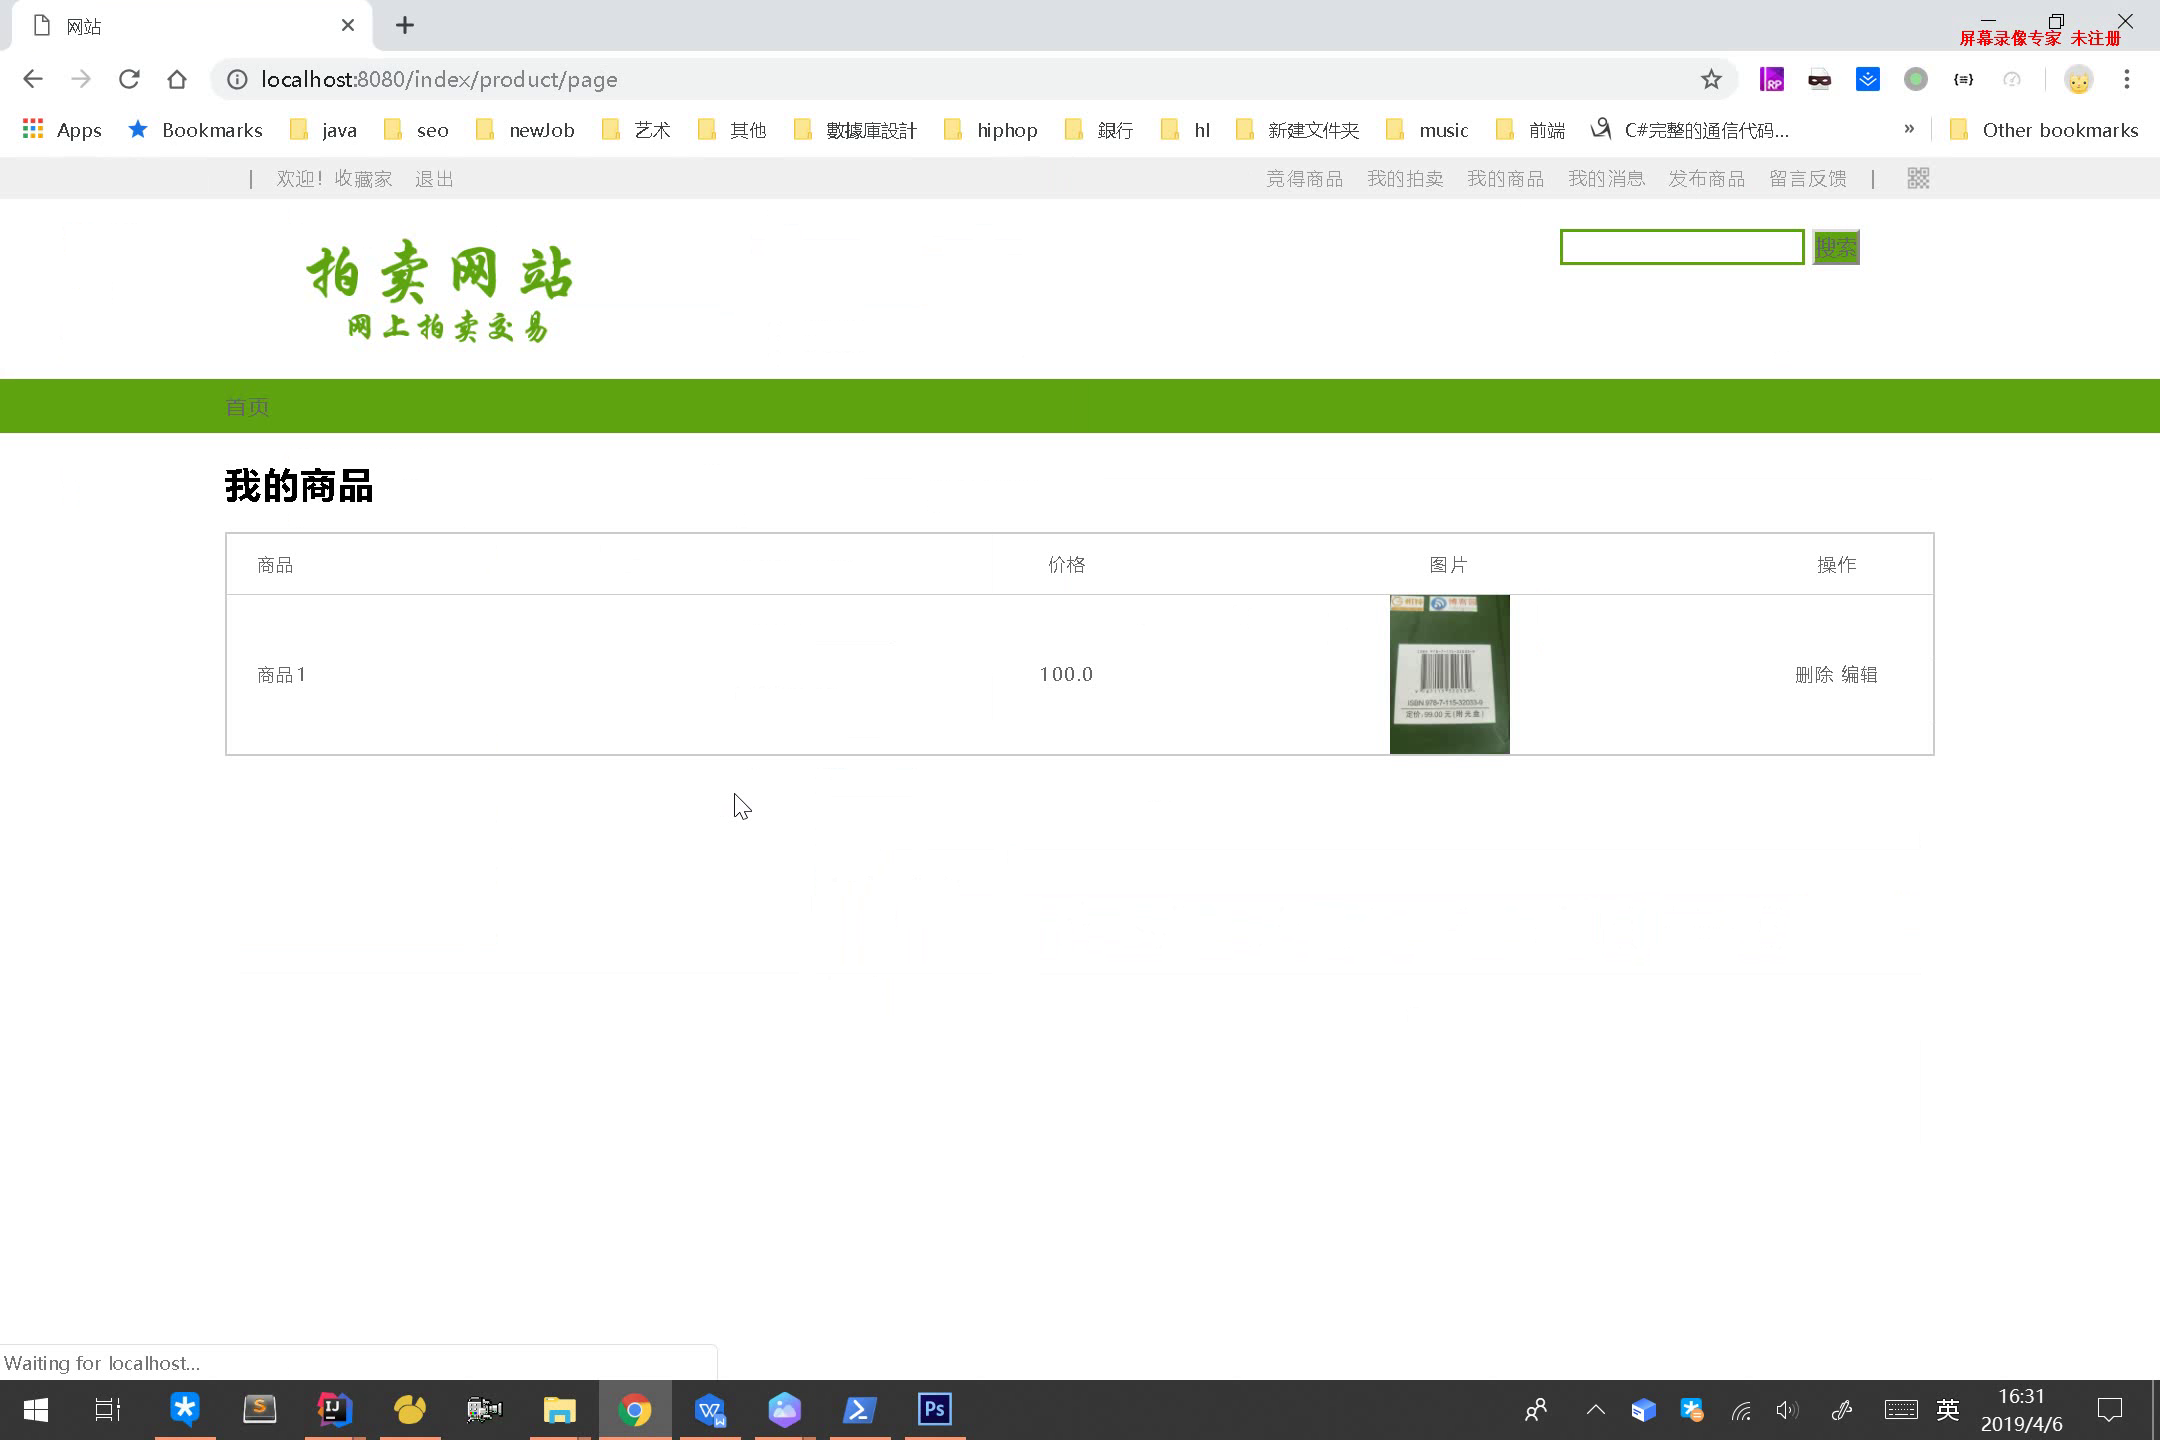Image resolution: width=2160 pixels, height=1440 pixels.
Task: Open the Axure RP extension icon
Action: [x=1771, y=79]
